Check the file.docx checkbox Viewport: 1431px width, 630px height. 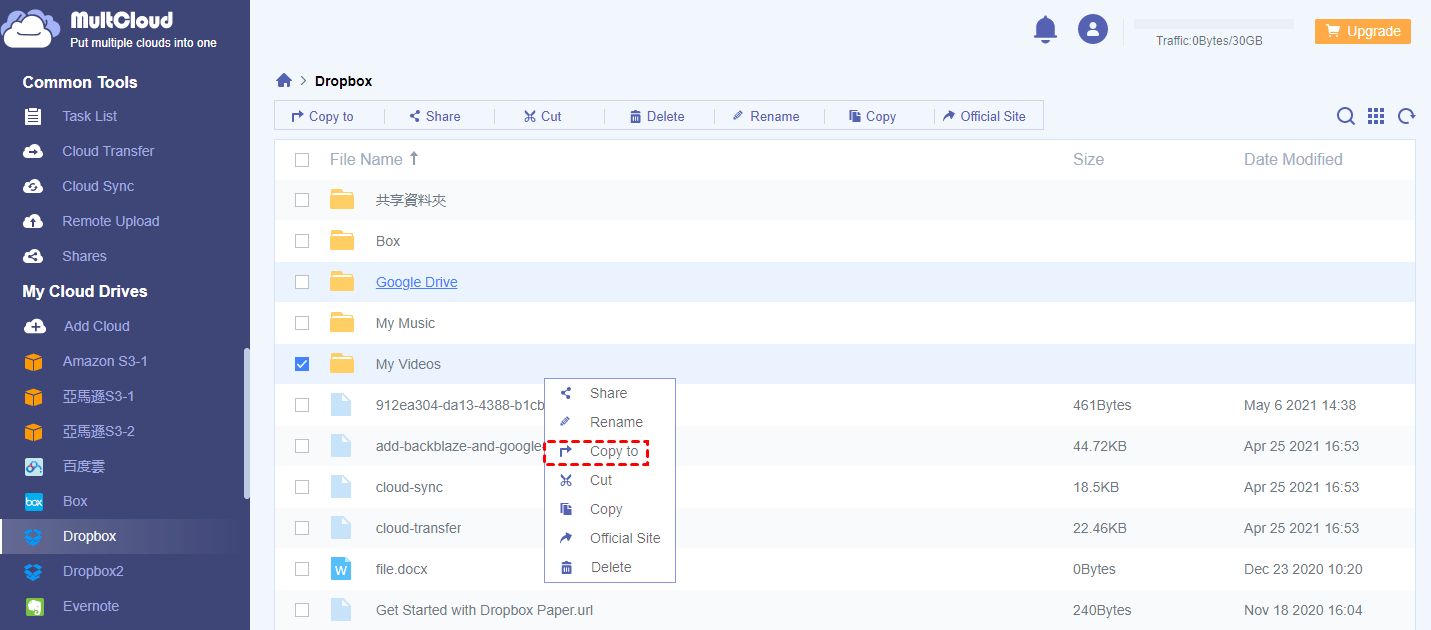302,569
